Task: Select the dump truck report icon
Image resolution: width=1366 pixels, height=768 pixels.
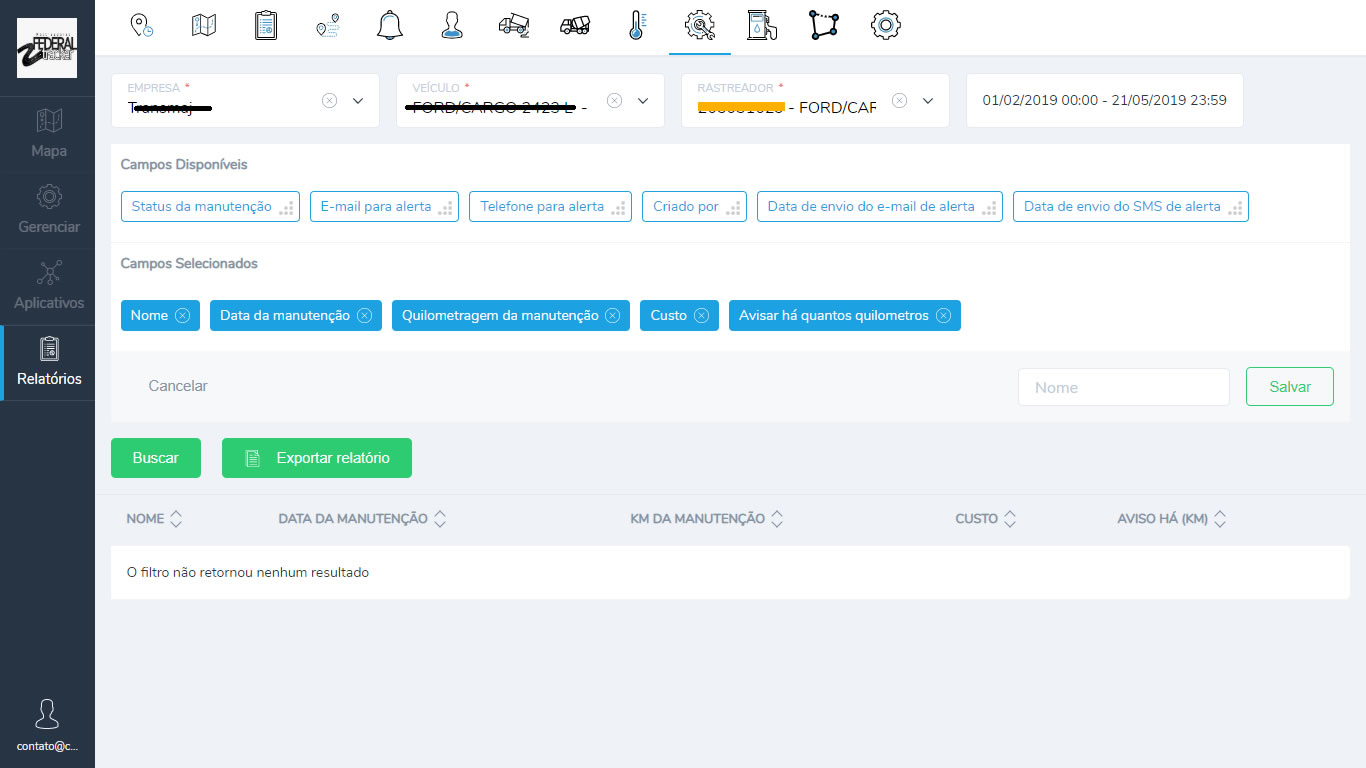Action: (514, 26)
